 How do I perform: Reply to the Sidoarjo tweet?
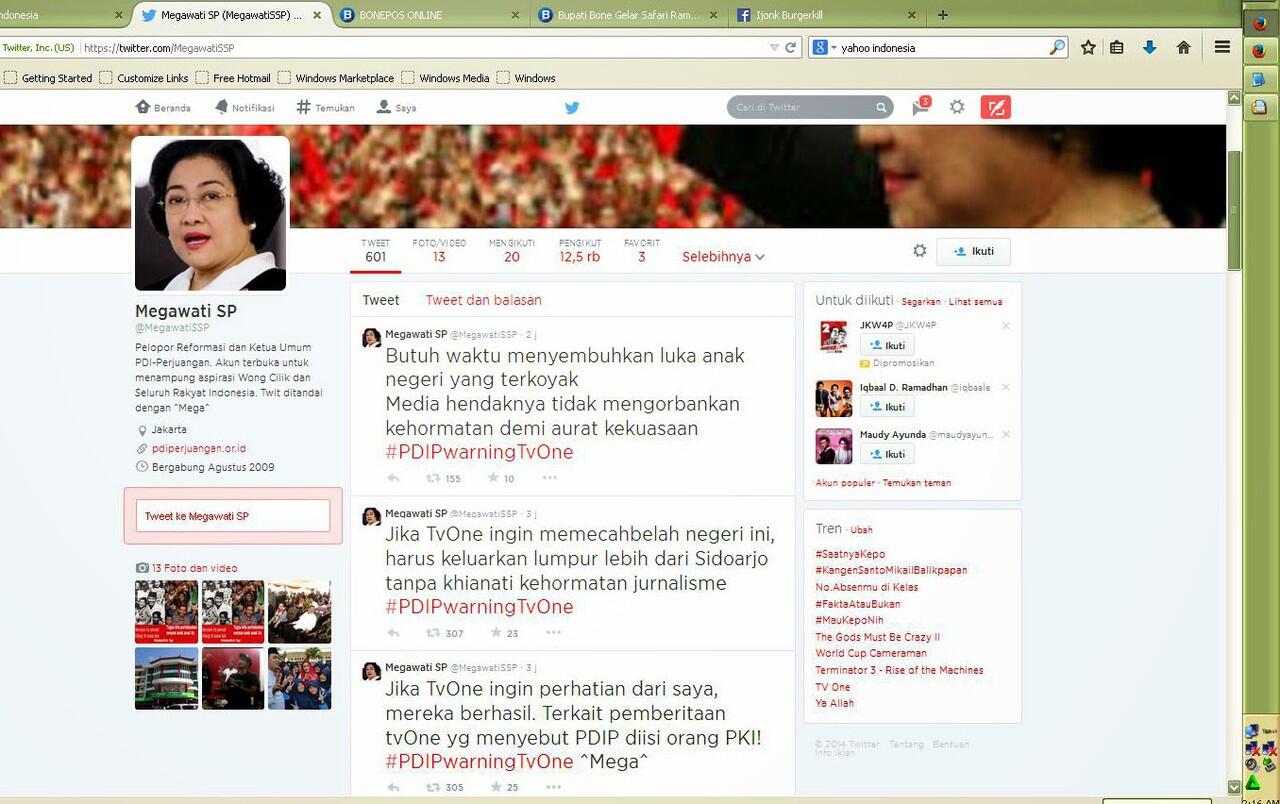point(393,633)
